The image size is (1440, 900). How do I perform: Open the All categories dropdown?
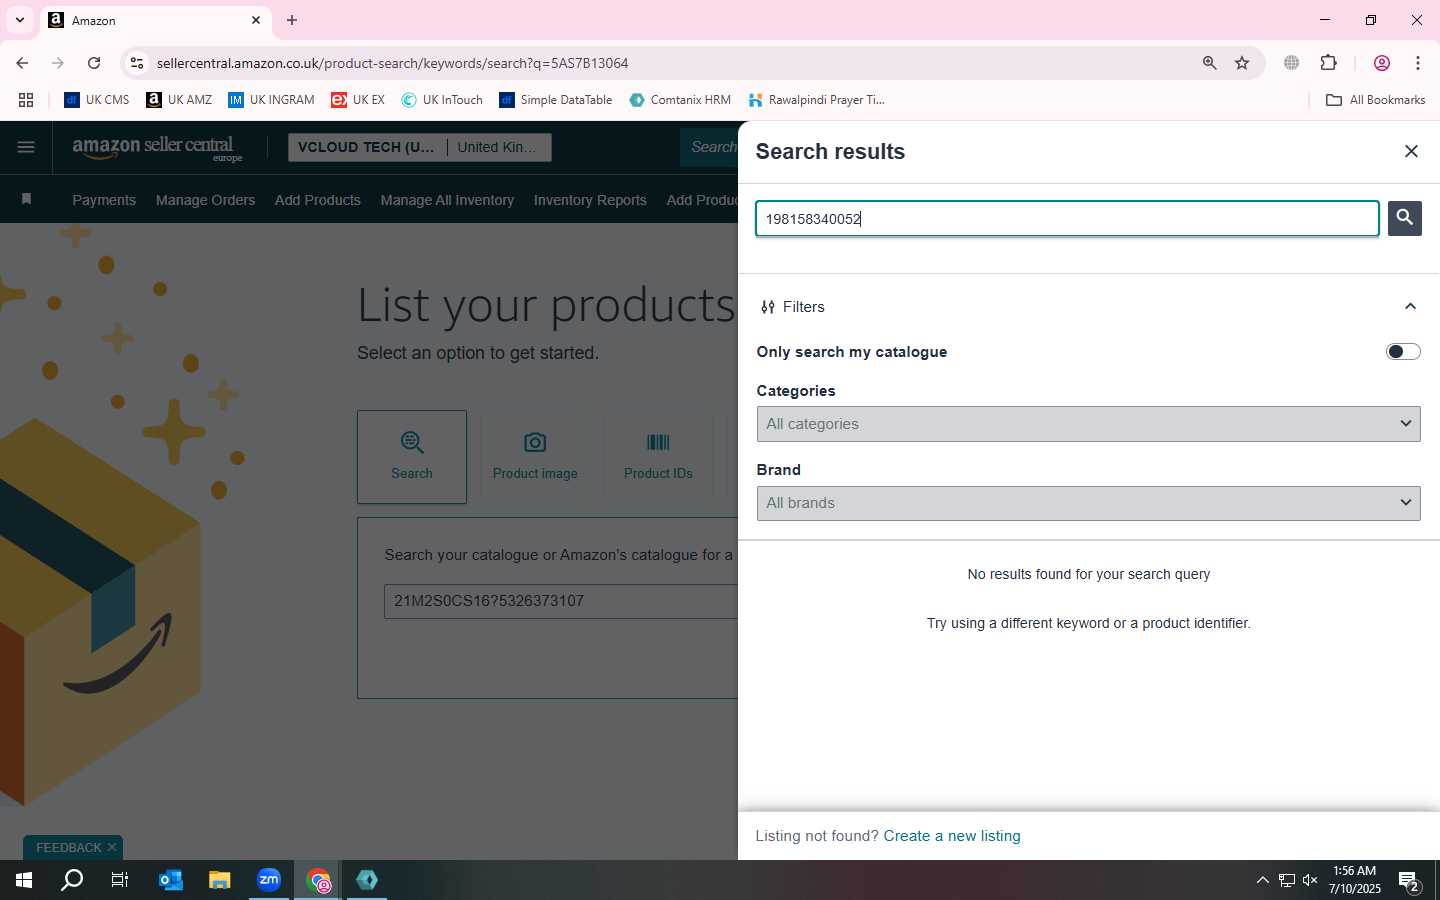click(1088, 424)
